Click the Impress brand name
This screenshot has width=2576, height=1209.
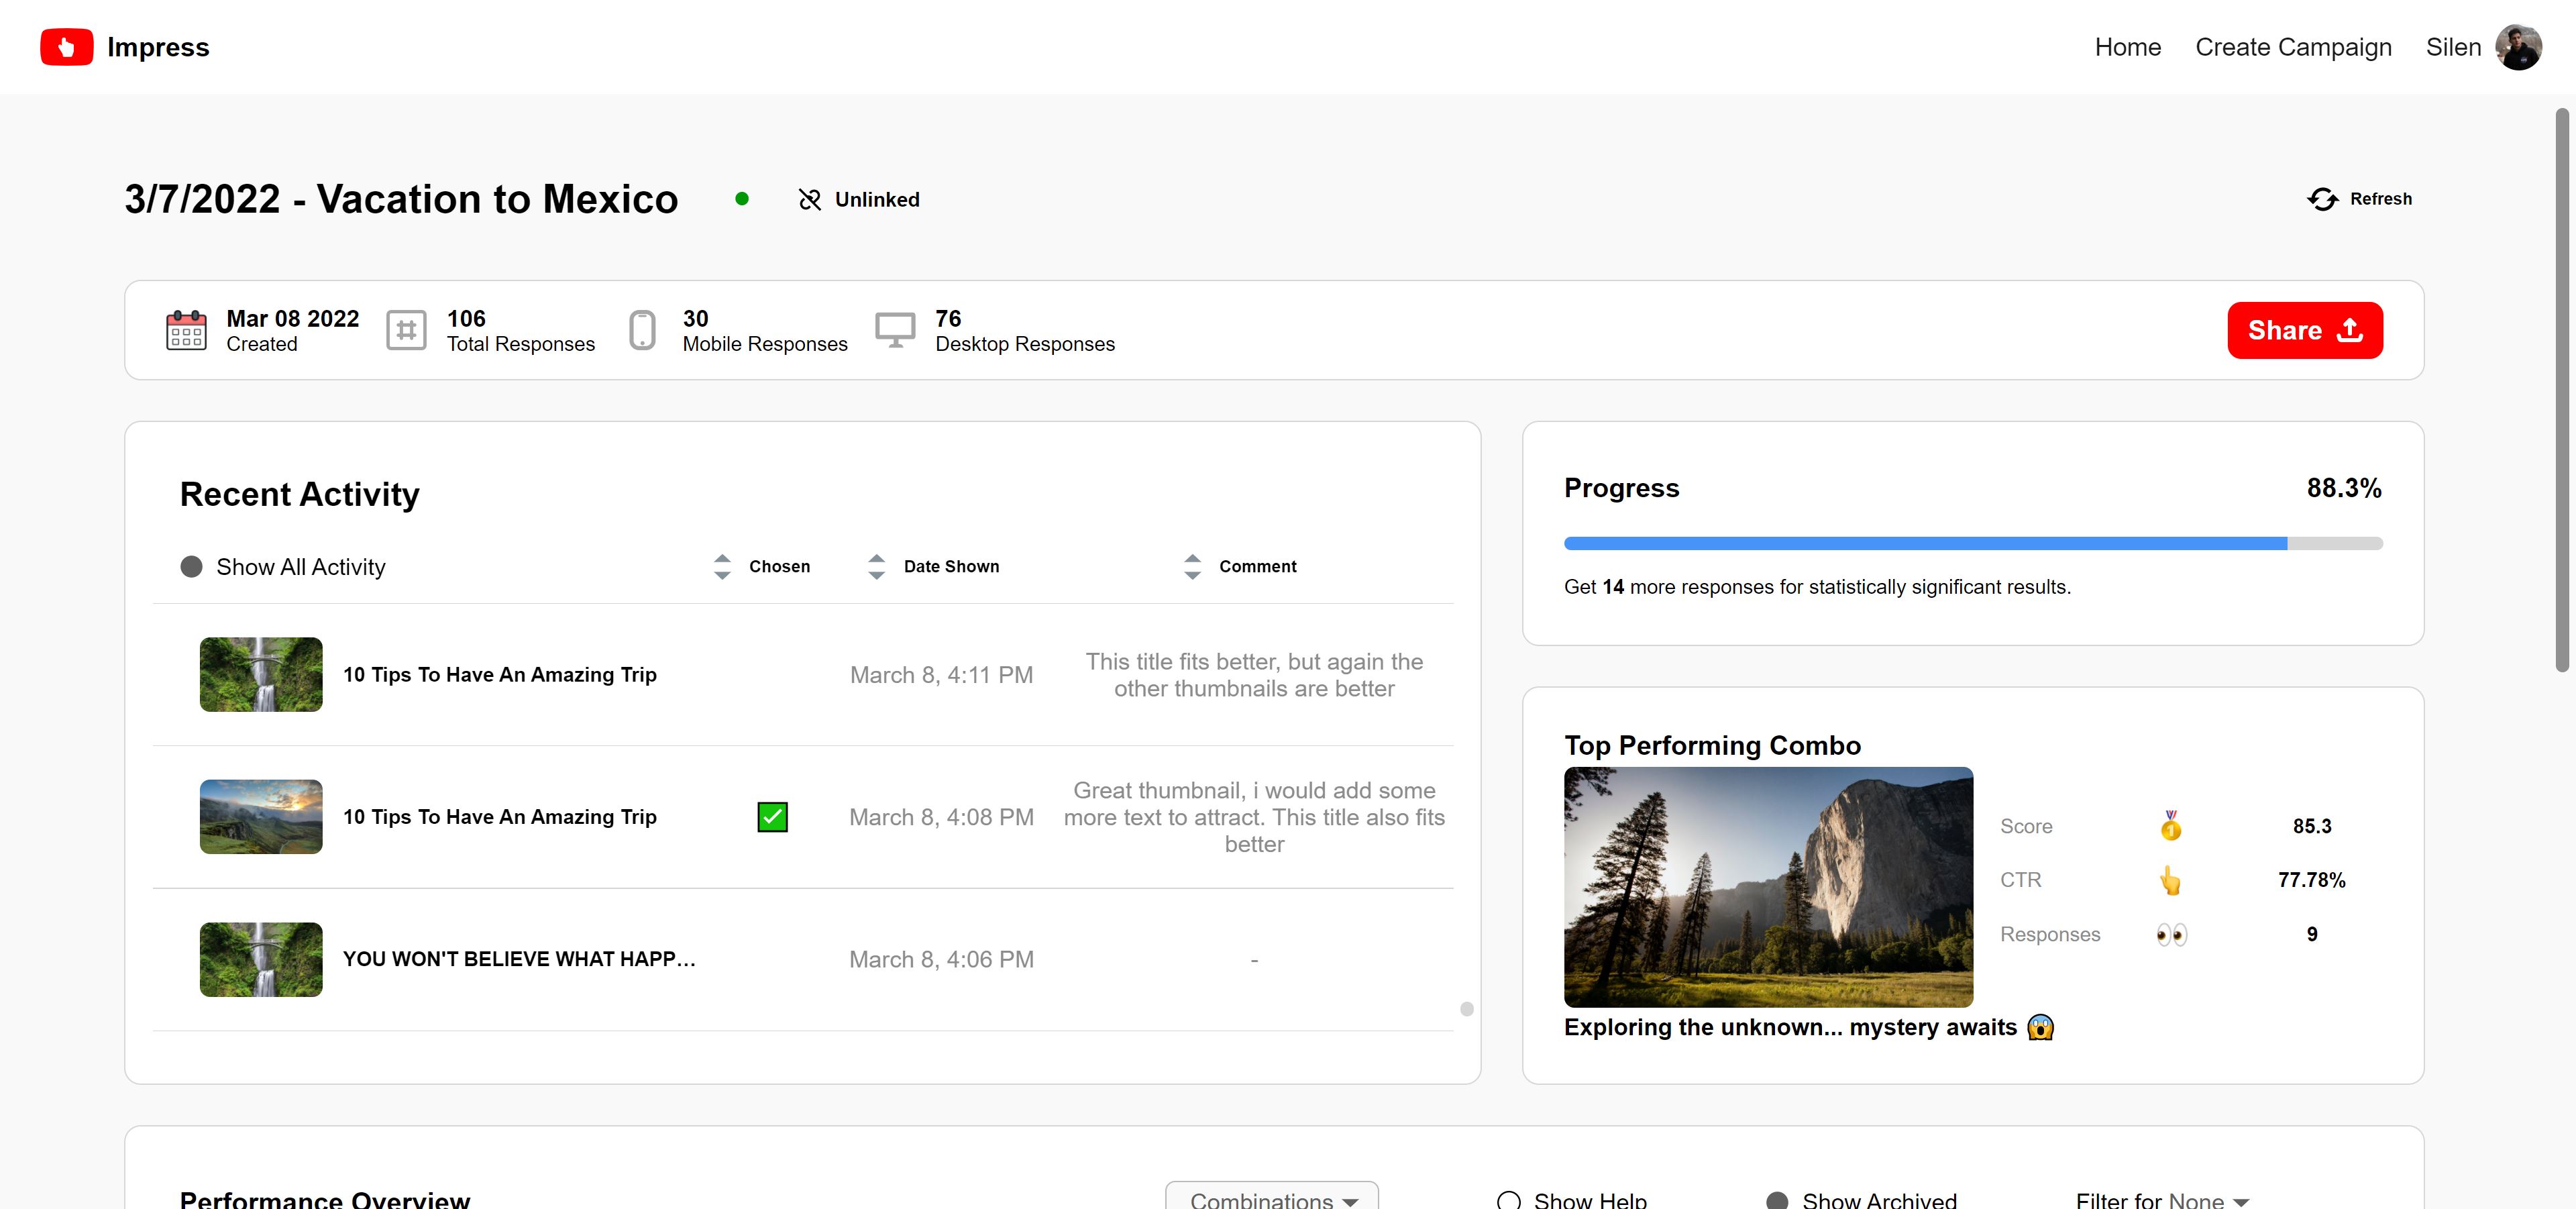(158, 47)
